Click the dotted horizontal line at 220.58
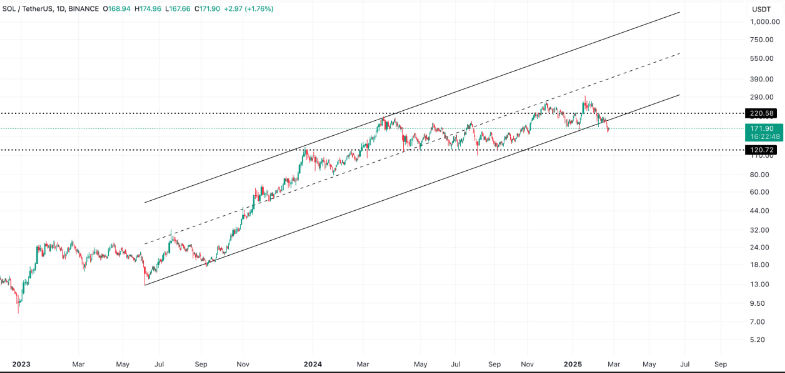This screenshot has width=785, height=373. pyautogui.click(x=372, y=114)
